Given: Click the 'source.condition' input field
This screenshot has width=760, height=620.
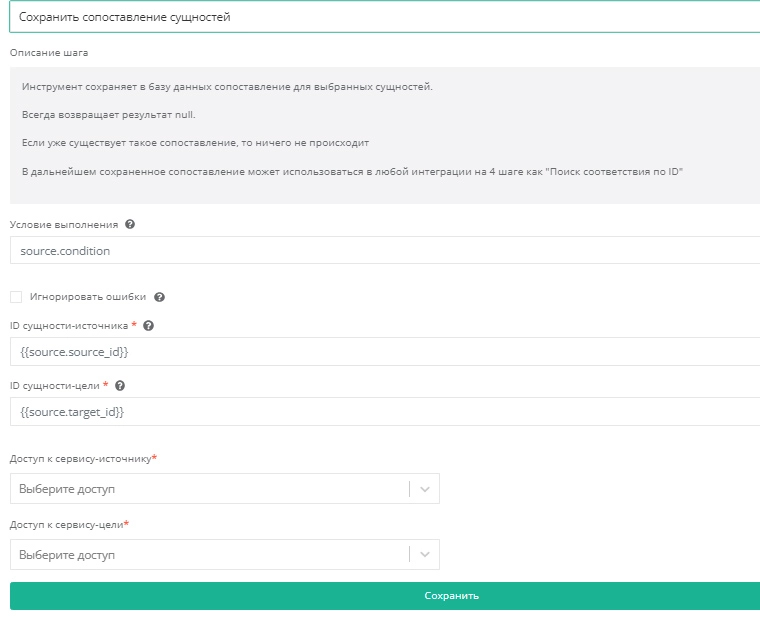Looking at the screenshot, I should [380, 251].
